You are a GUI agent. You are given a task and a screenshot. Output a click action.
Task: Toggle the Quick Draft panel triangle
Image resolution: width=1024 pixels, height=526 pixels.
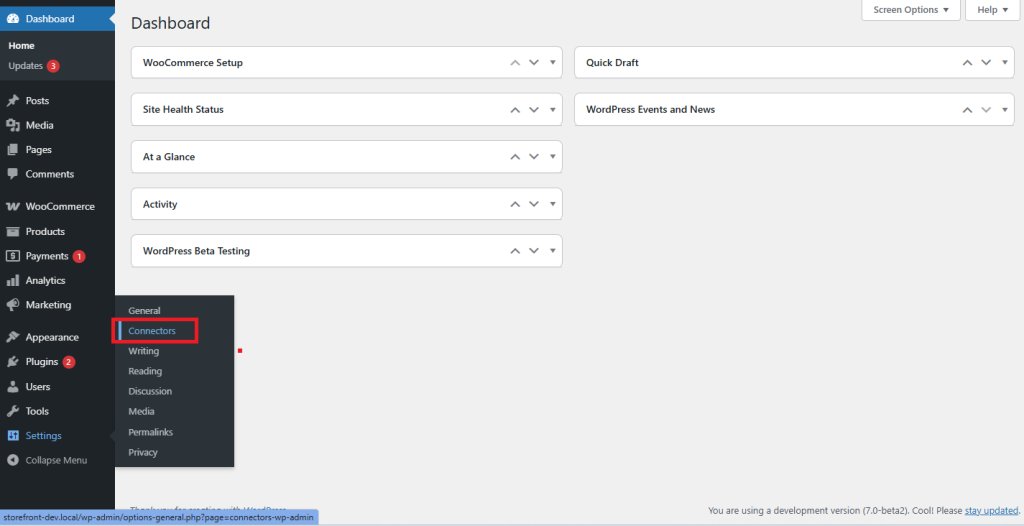coord(1005,63)
